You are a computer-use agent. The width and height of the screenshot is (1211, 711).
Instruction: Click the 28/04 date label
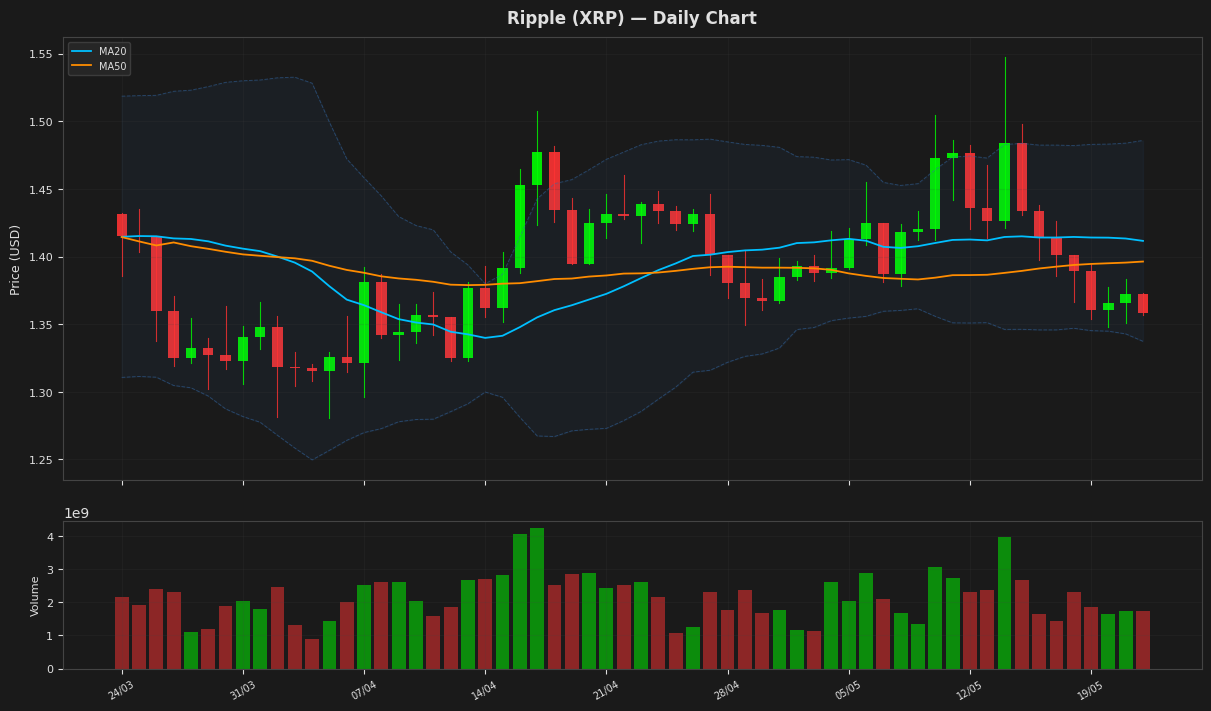click(x=727, y=690)
